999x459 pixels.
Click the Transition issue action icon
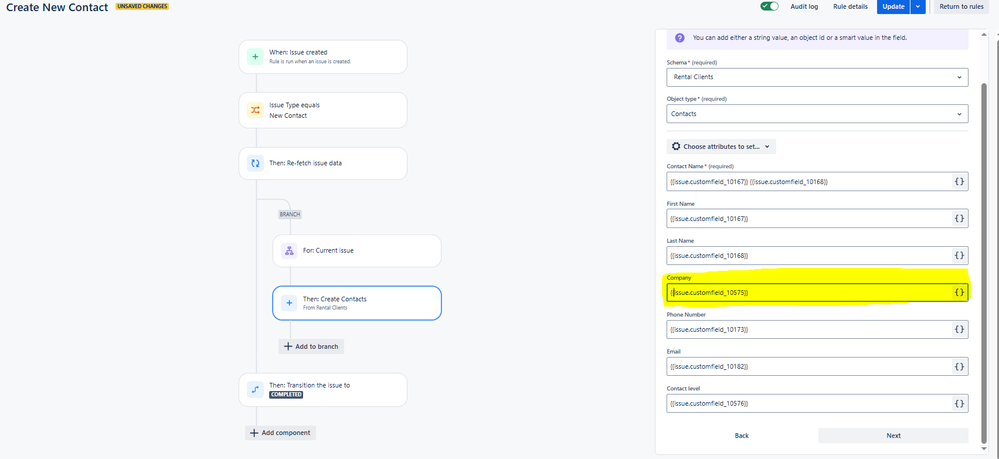(x=255, y=390)
